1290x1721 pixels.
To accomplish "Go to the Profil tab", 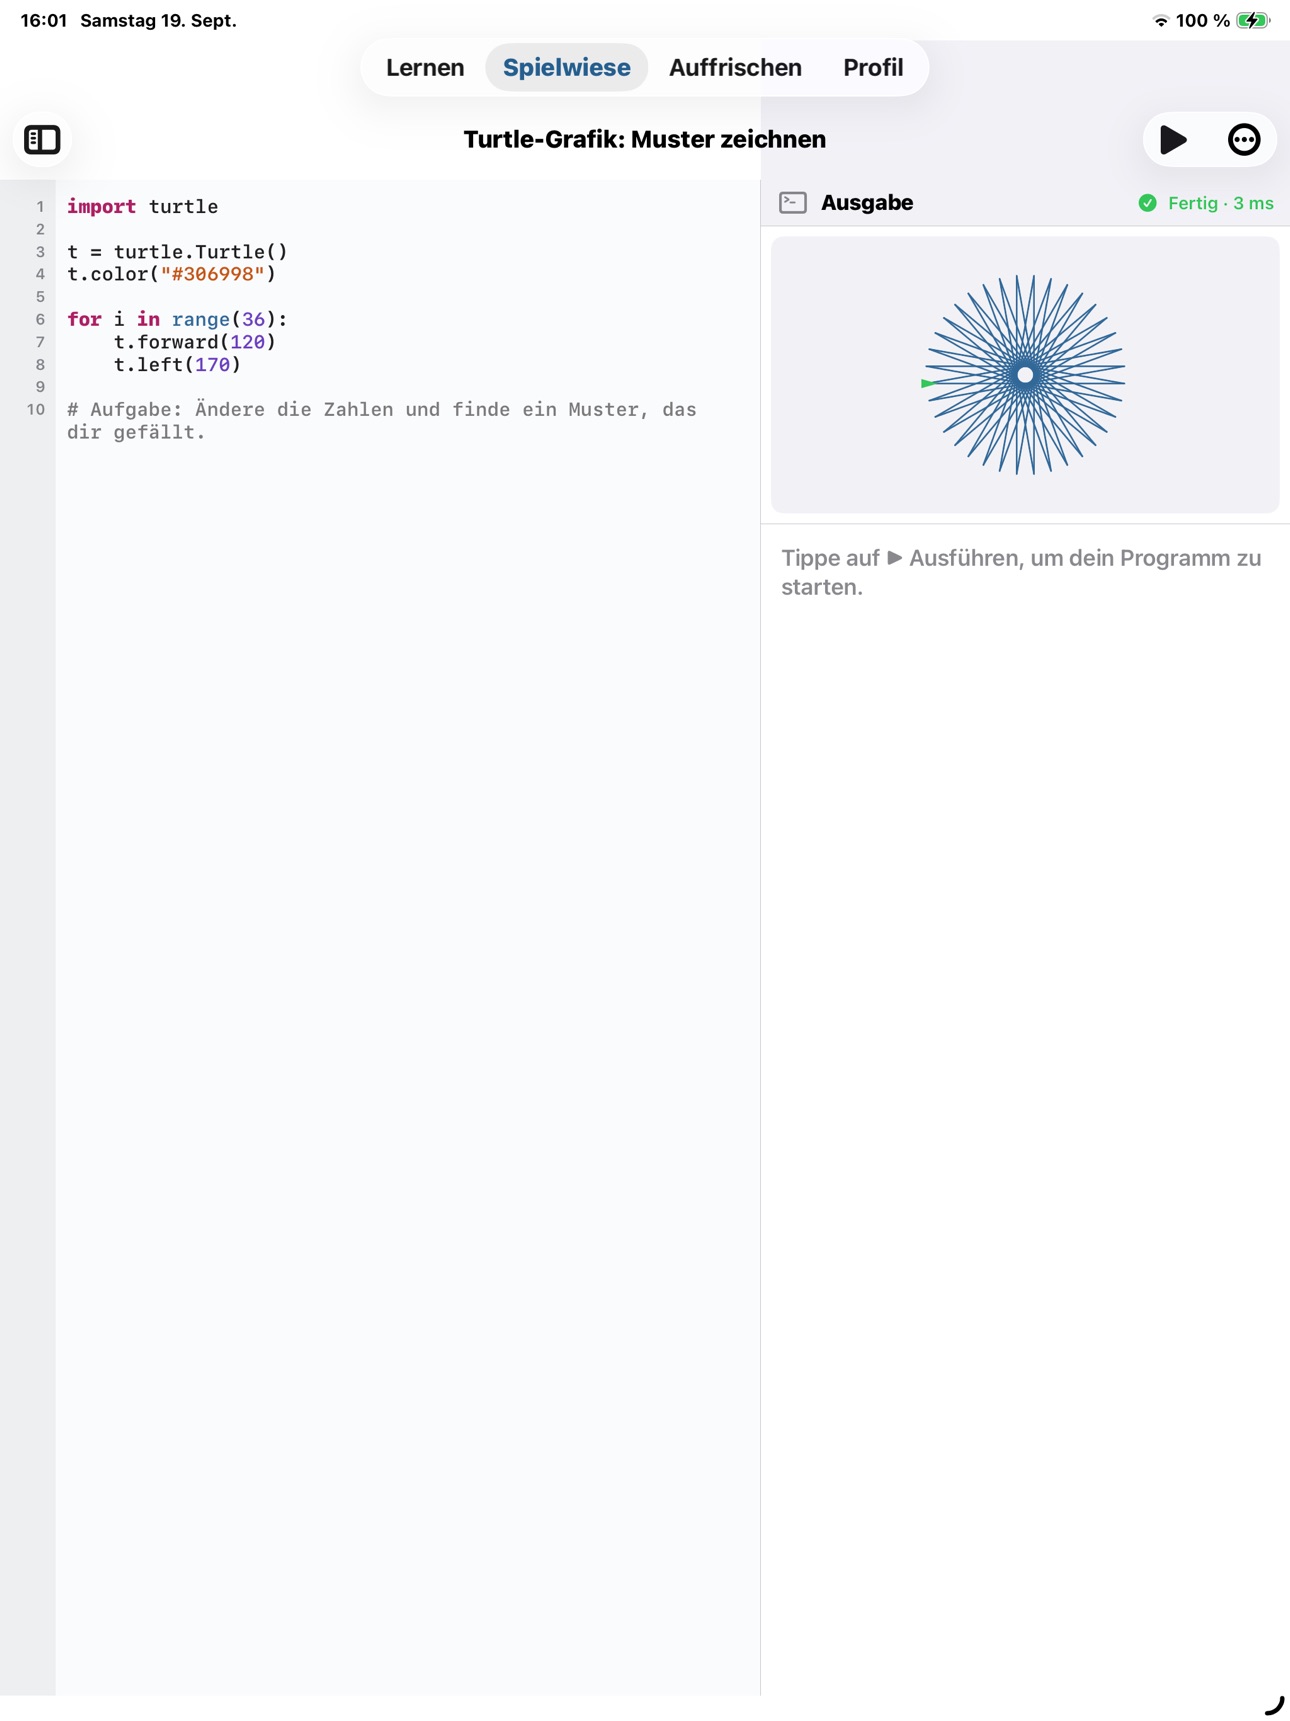I will pyautogui.click(x=873, y=67).
